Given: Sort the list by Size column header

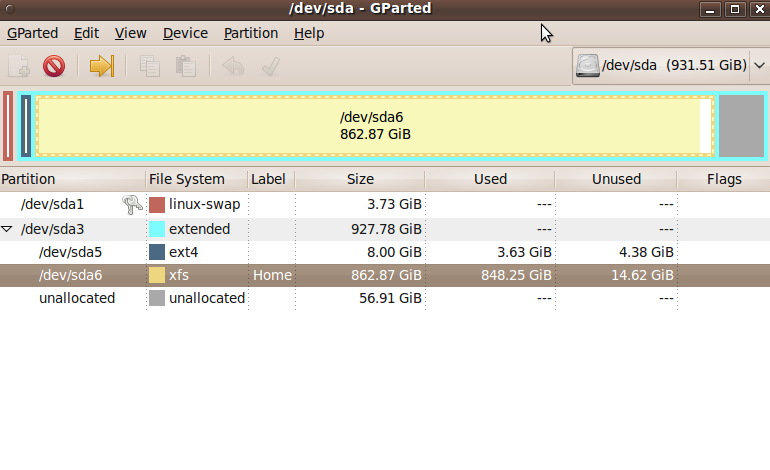Looking at the screenshot, I should 359,179.
